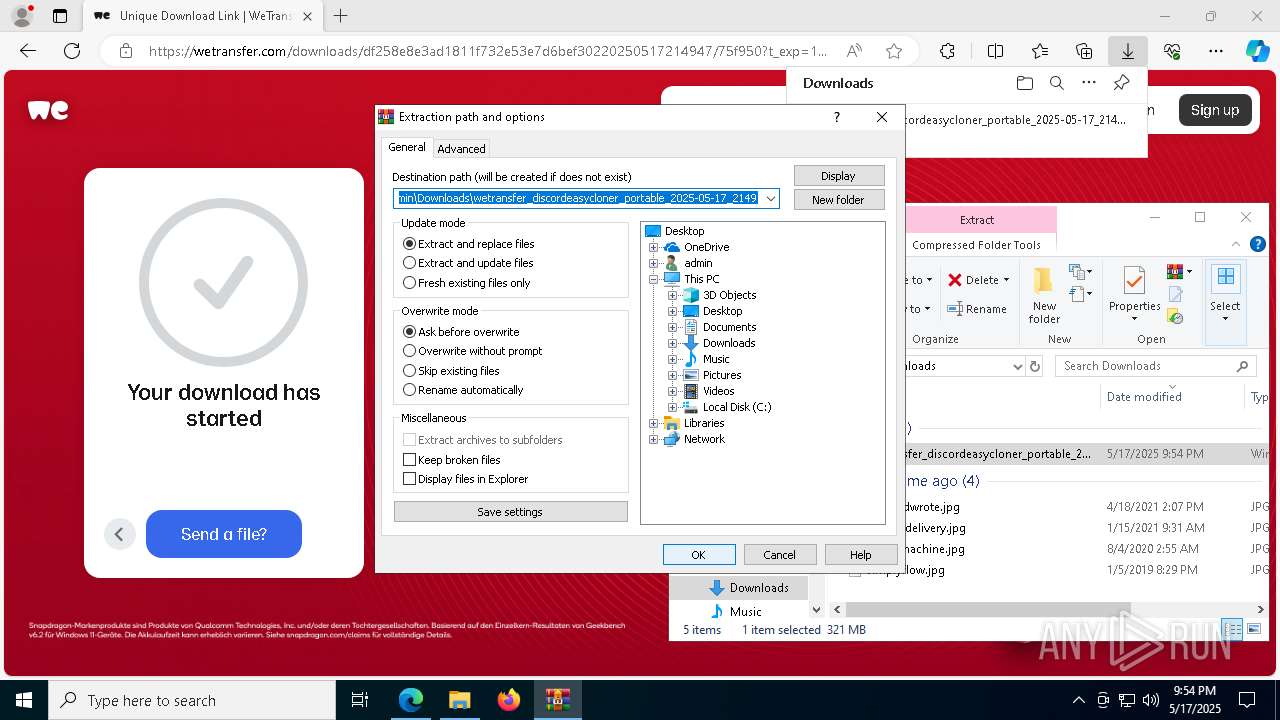Open Windows Start menu

coord(23,700)
